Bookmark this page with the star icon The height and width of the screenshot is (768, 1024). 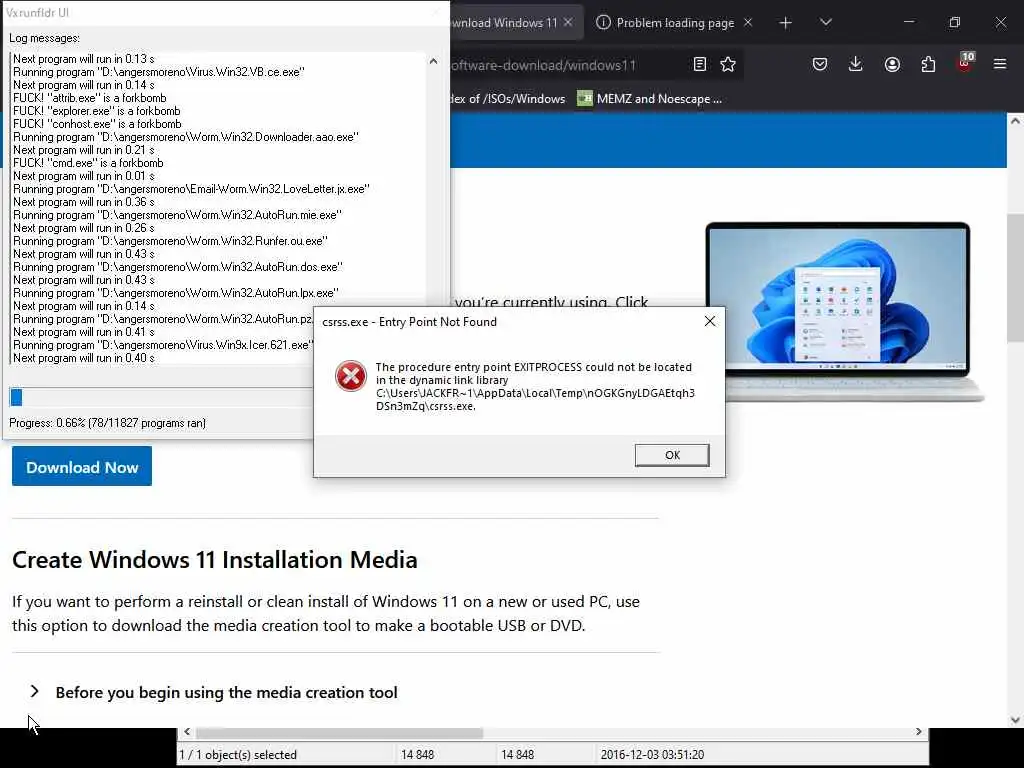click(728, 64)
